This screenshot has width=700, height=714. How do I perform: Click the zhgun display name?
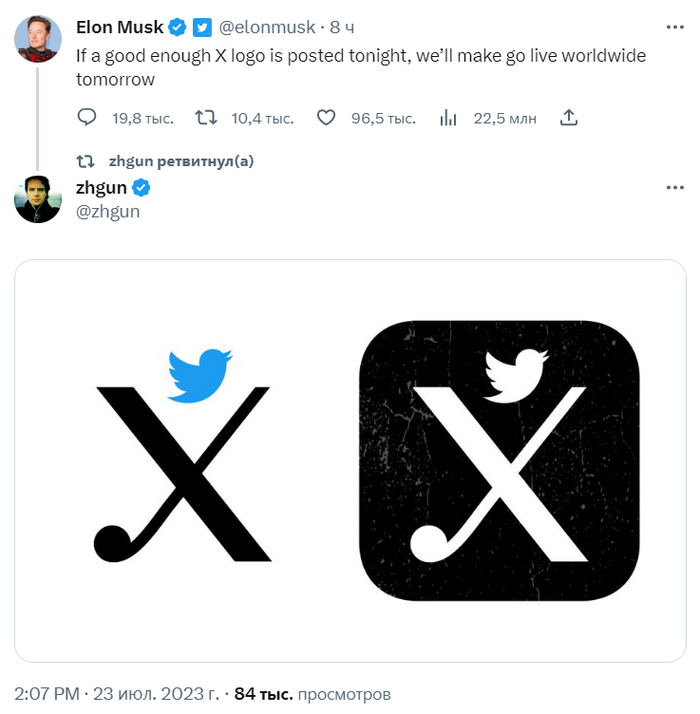point(102,187)
